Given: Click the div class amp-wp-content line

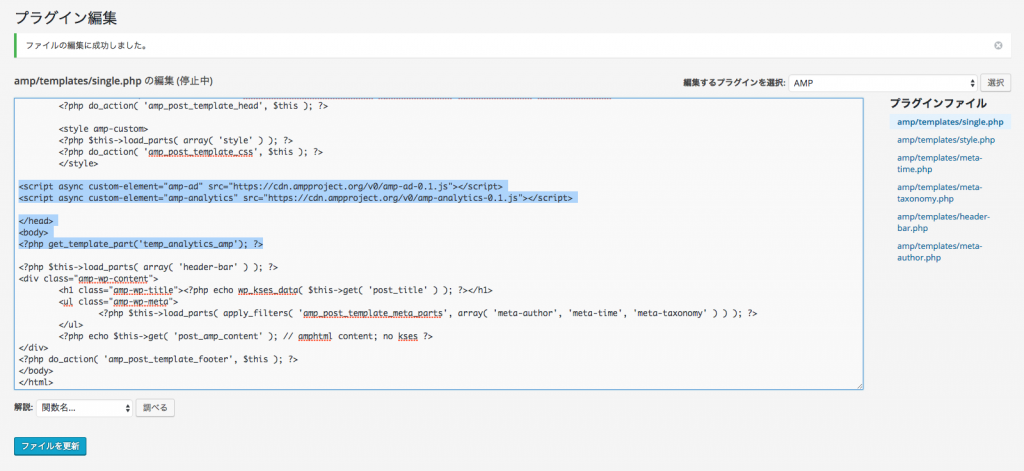Looking at the screenshot, I should [x=89, y=278].
